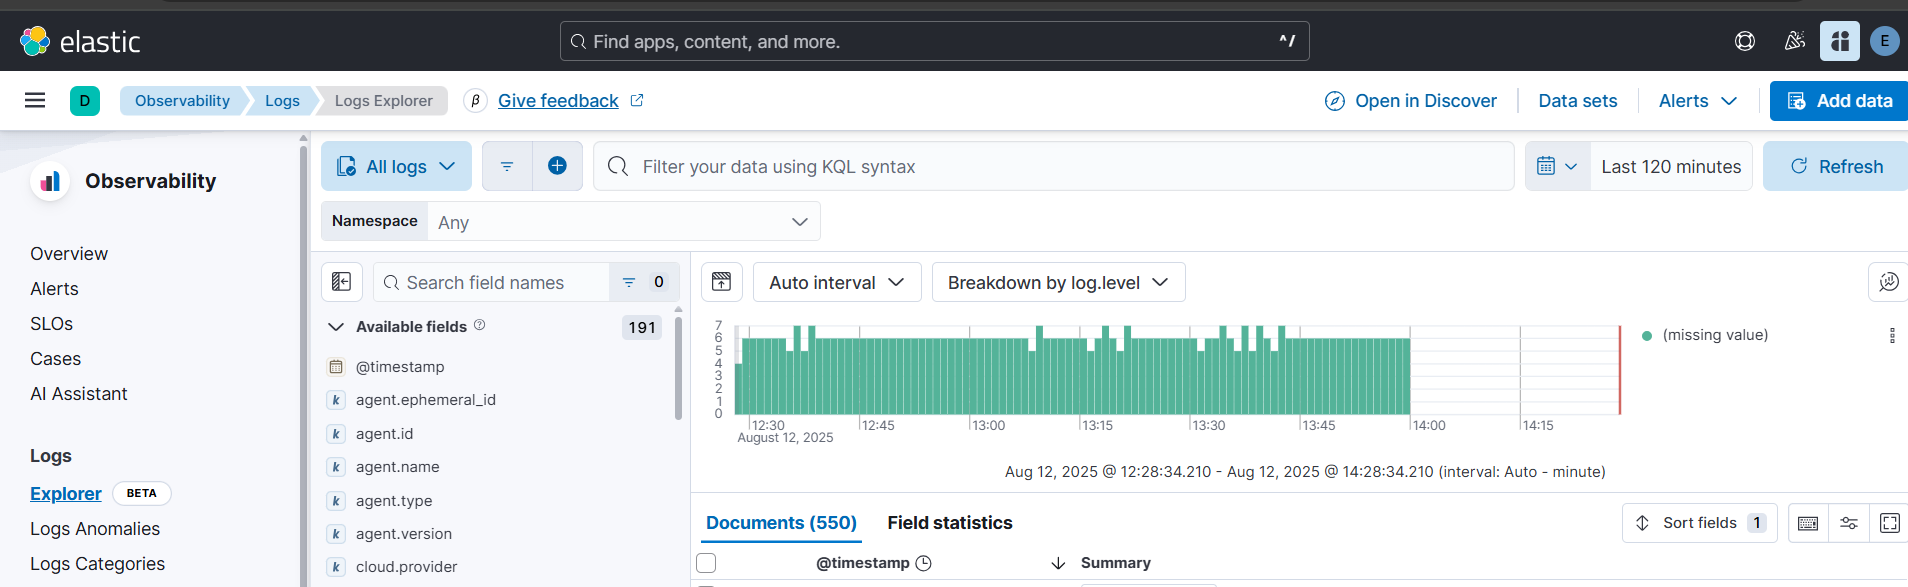The image size is (1908, 587).
Task: Click the chart options icon left of Auto interval
Action: coord(722,282)
